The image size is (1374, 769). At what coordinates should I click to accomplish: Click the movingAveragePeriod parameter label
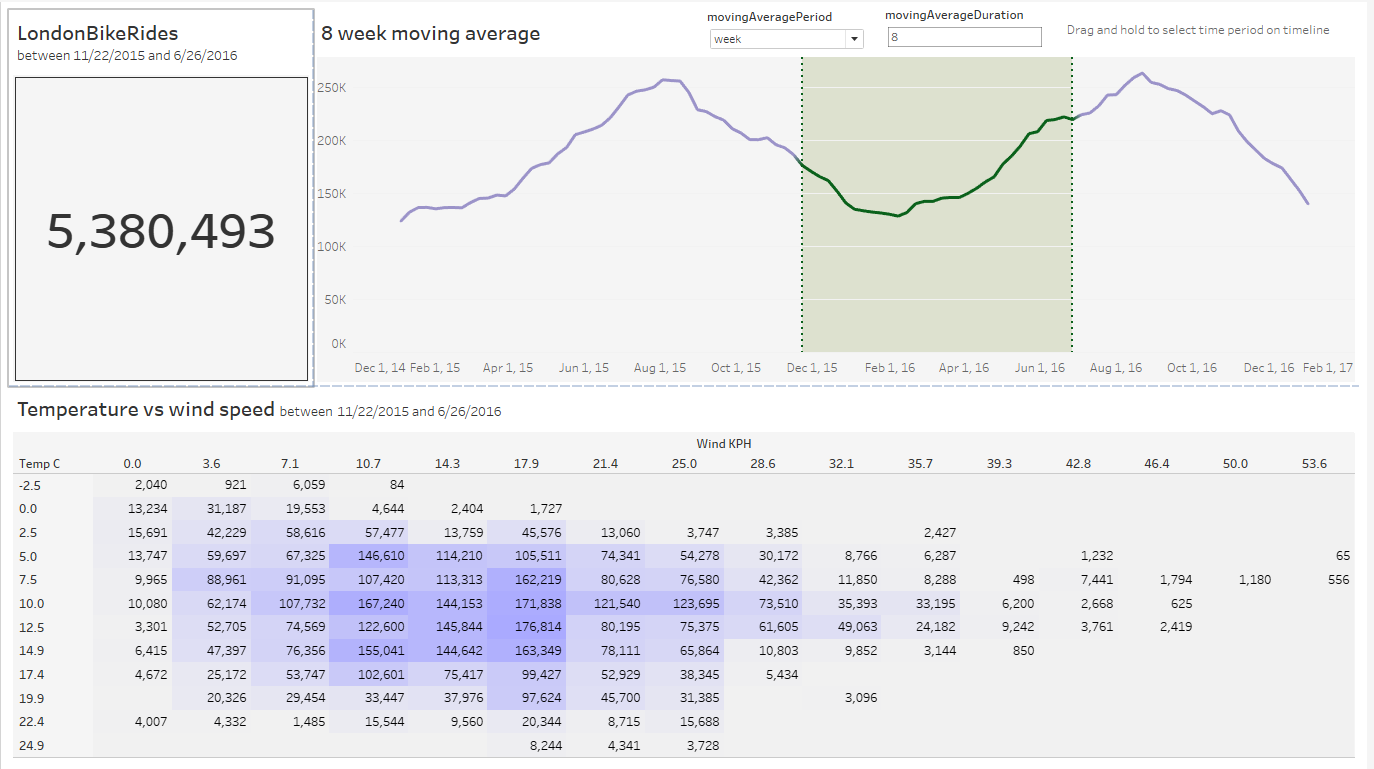pos(769,17)
